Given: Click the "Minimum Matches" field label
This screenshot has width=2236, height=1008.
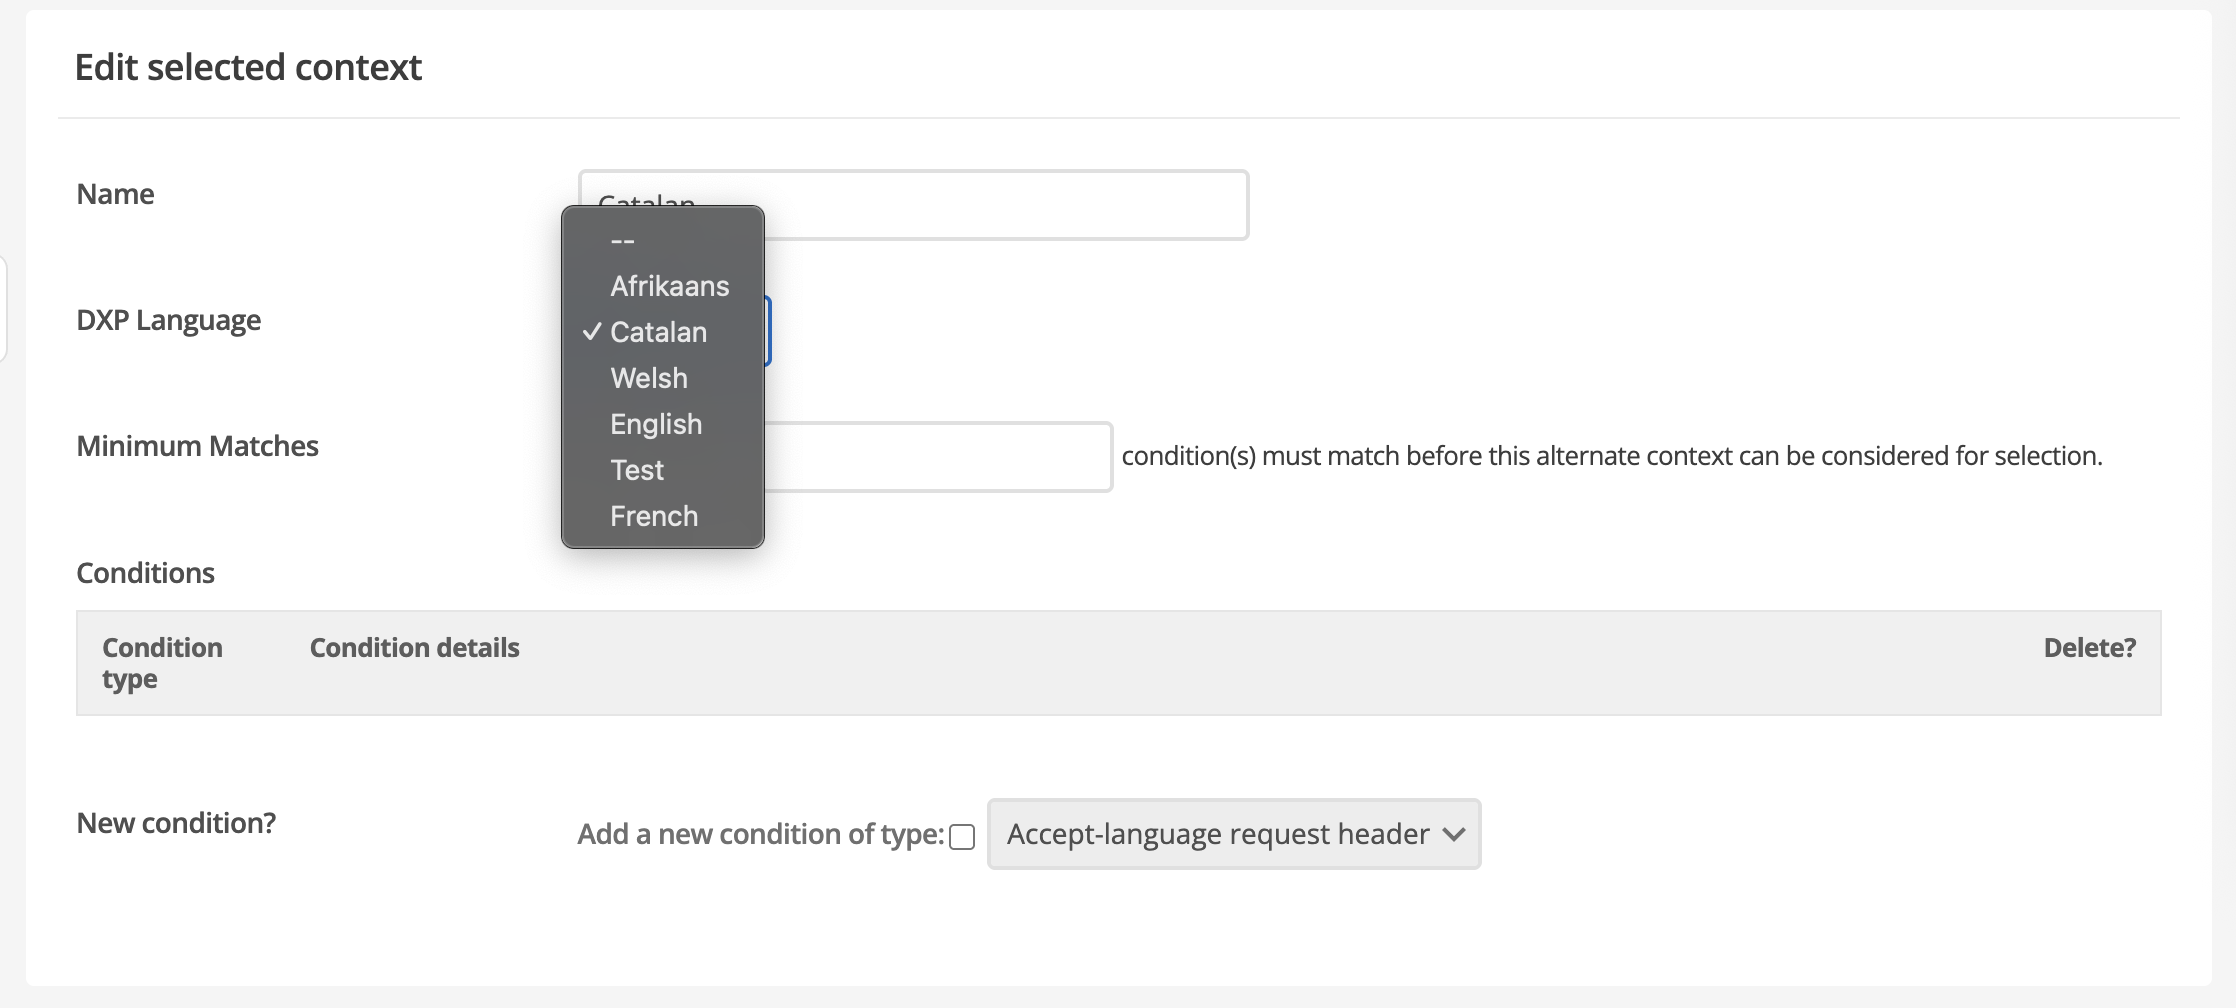Looking at the screenshot, I should point(197,446).
